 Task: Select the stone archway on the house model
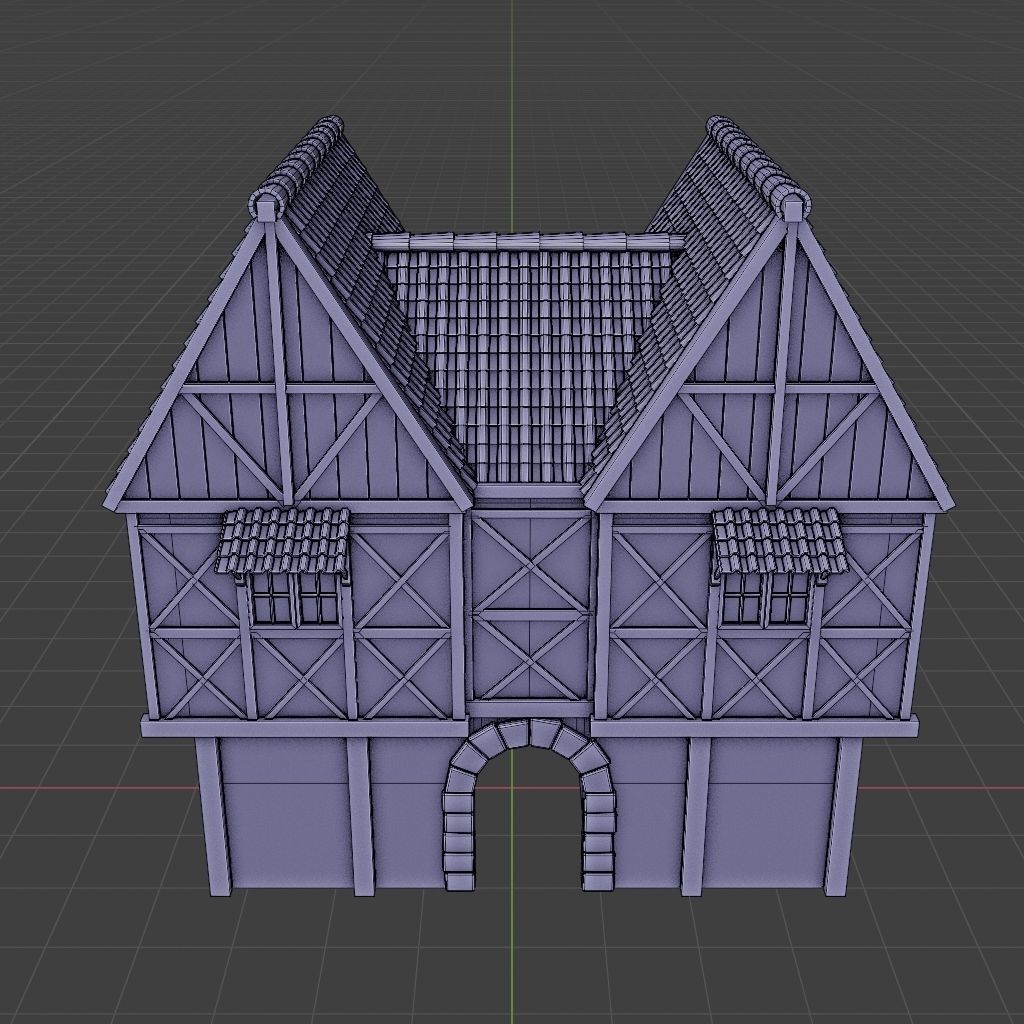coord(530,804)
